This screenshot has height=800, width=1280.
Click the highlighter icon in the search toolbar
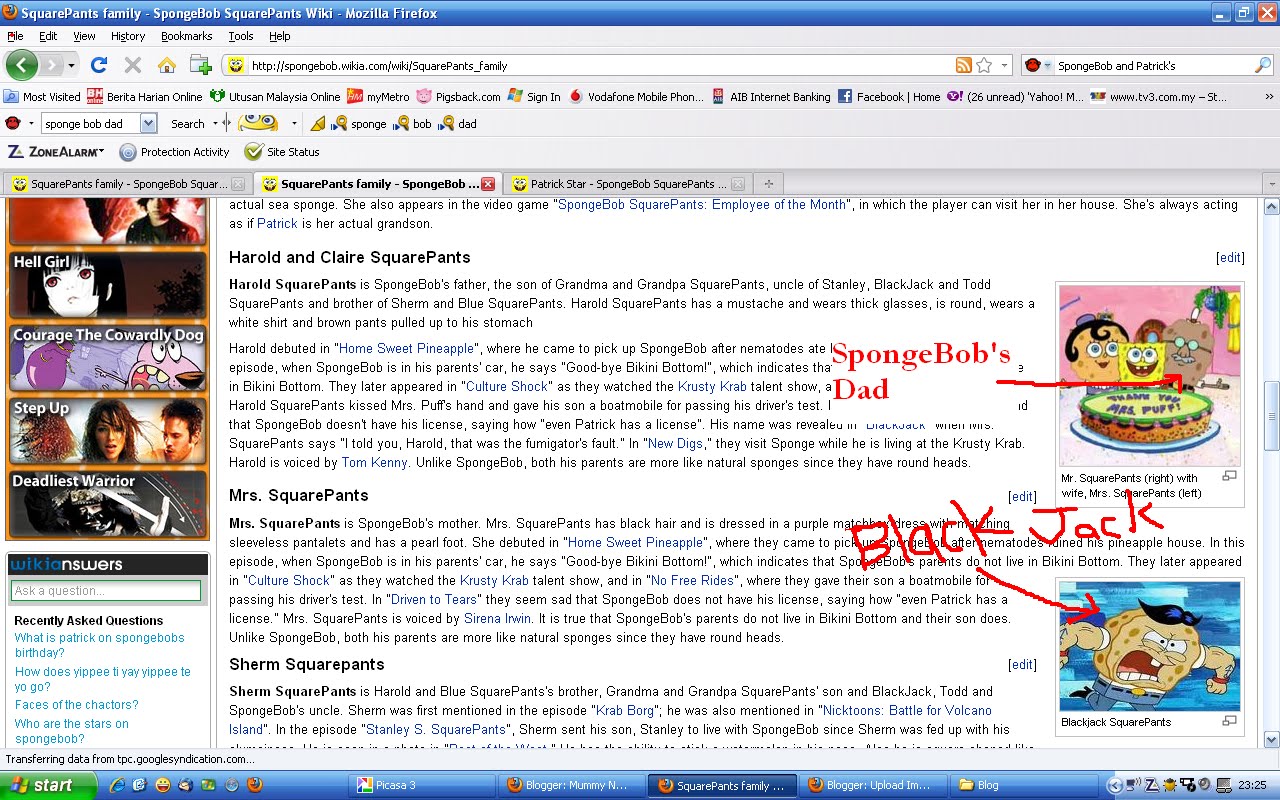click(318, 124)
